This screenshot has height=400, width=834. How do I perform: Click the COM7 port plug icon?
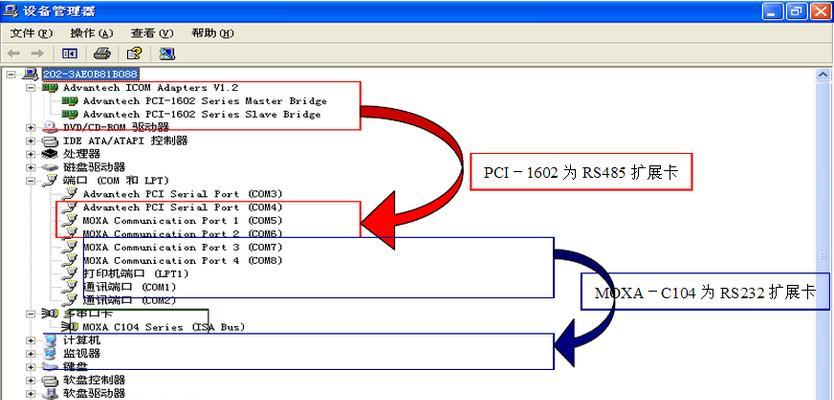(70, 247)
